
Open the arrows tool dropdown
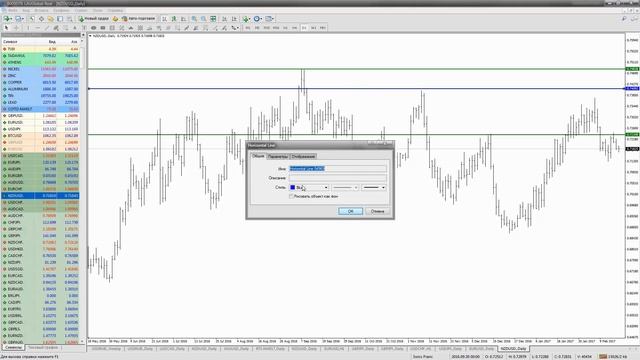pyautogui.click(x=235, y=28)
